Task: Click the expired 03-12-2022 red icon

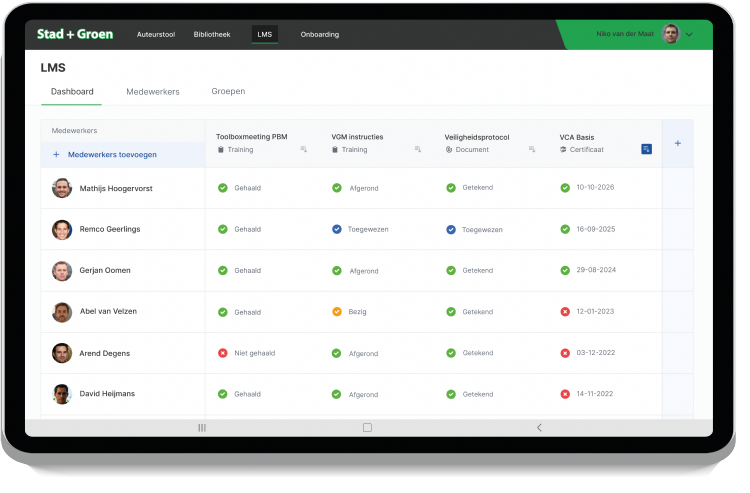Action: tap(565, 353)
